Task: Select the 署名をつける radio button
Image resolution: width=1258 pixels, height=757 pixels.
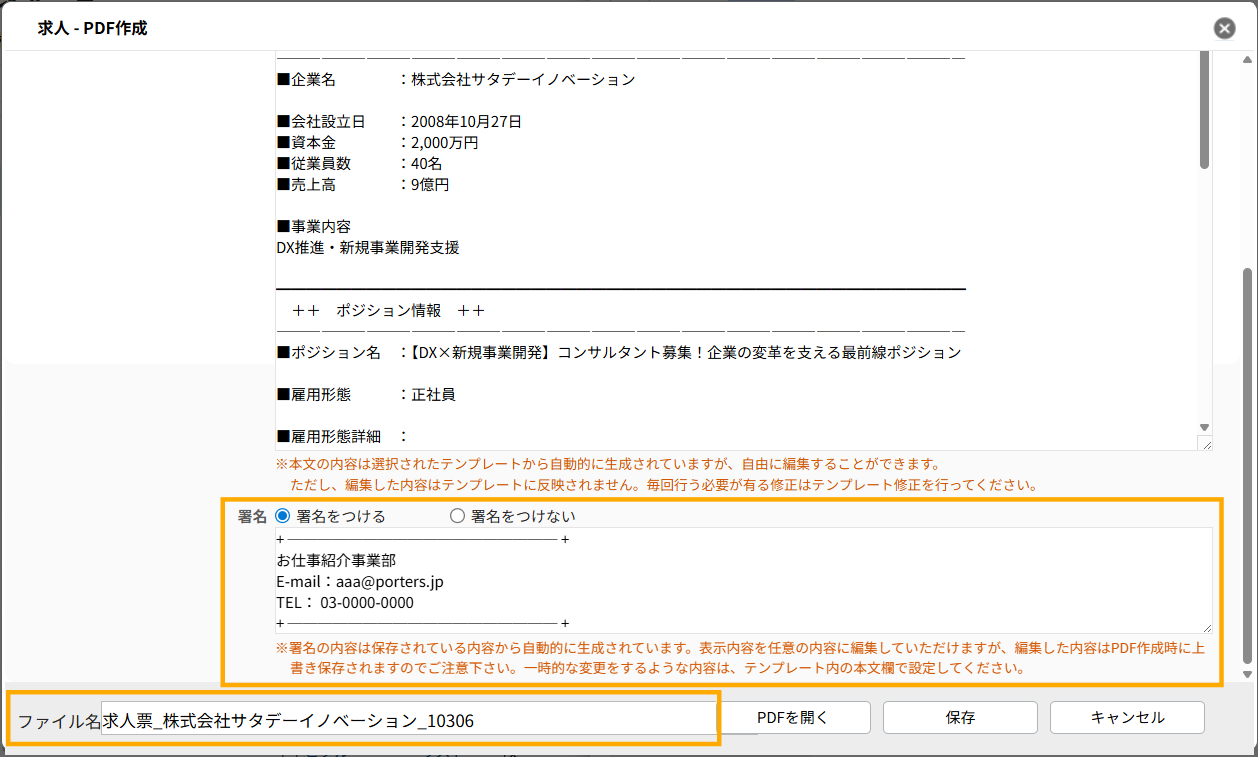Action: coord(282,516)
